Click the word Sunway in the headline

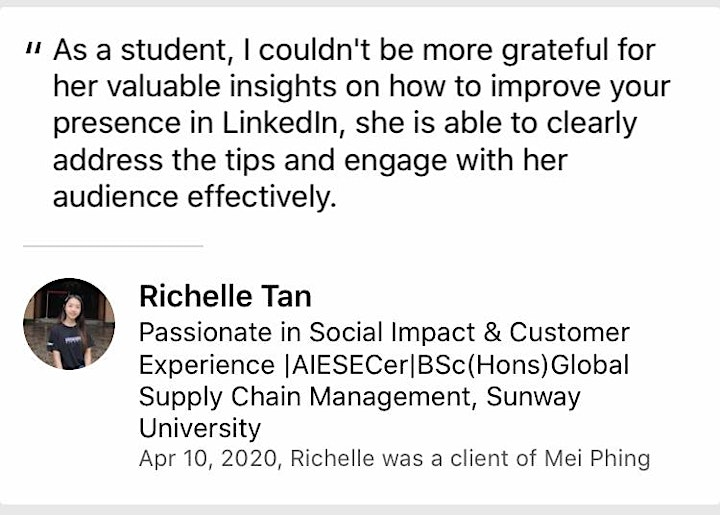click(533, 397)
